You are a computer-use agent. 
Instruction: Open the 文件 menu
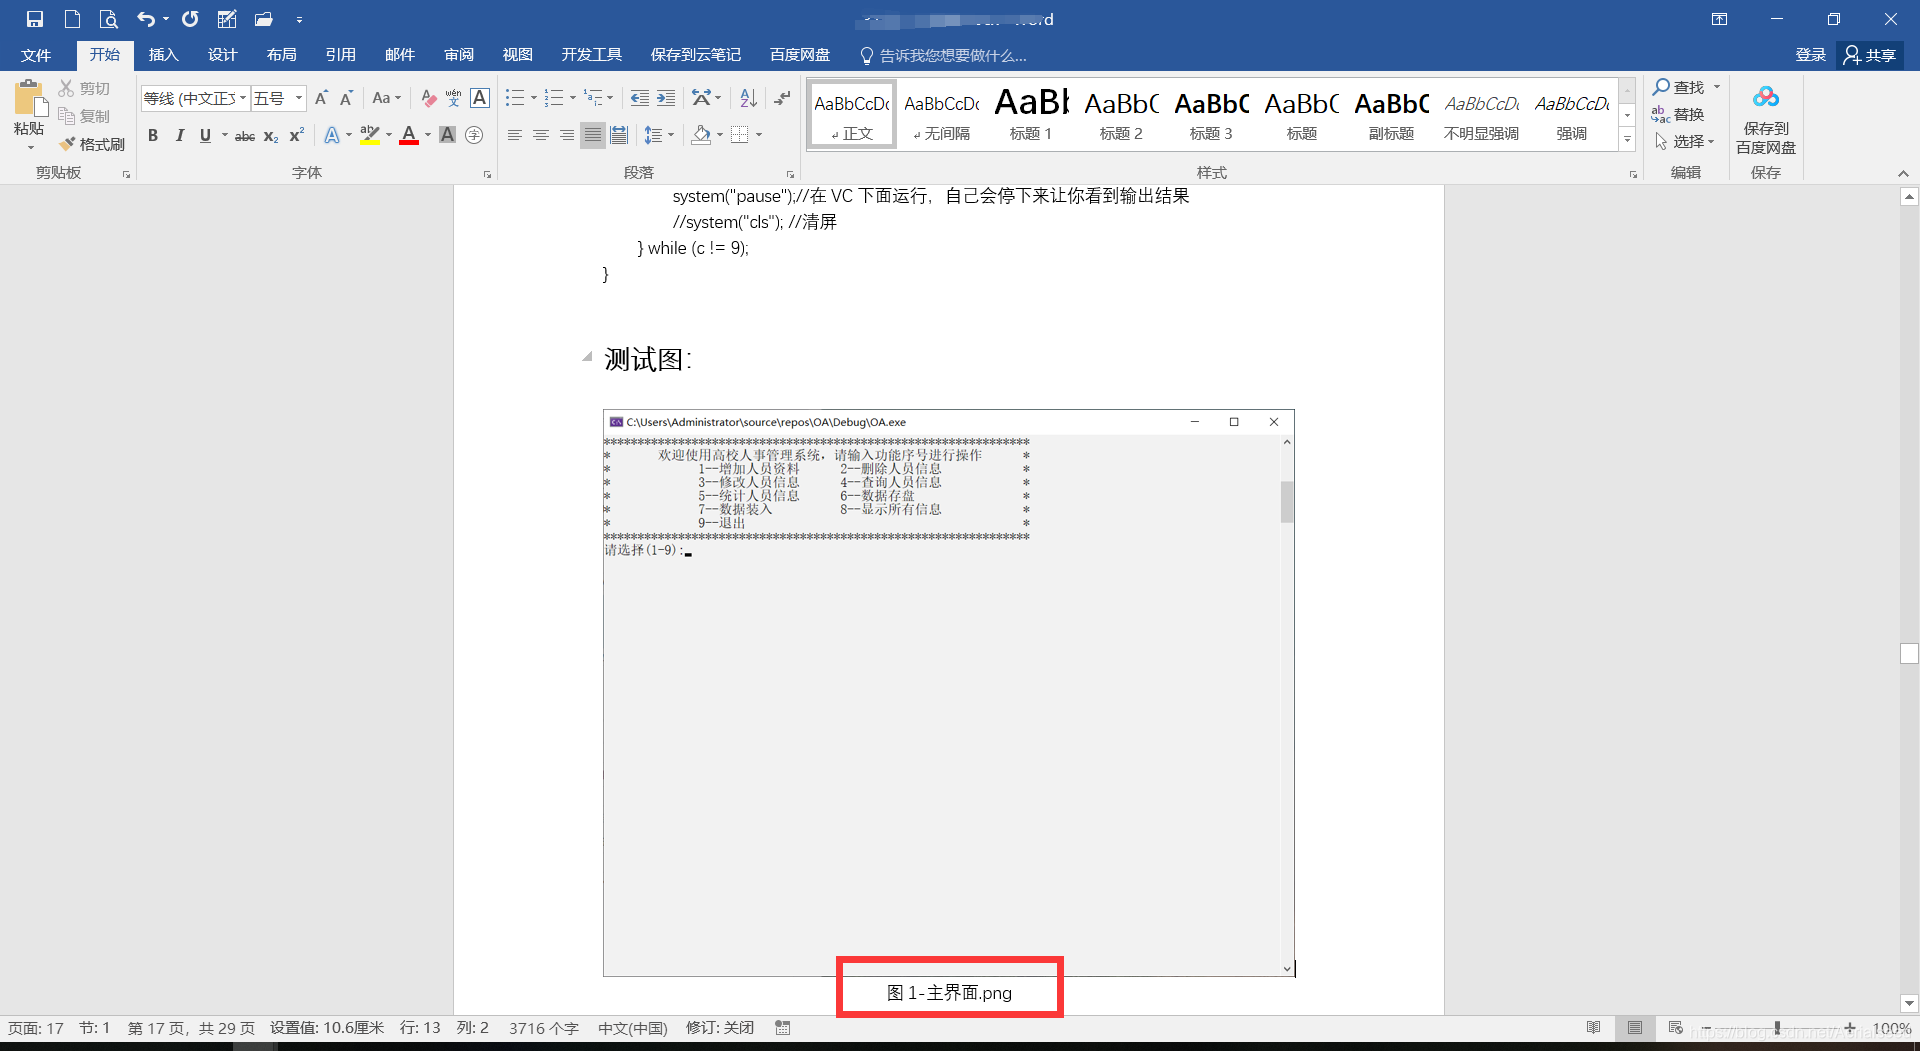[36, 55]
